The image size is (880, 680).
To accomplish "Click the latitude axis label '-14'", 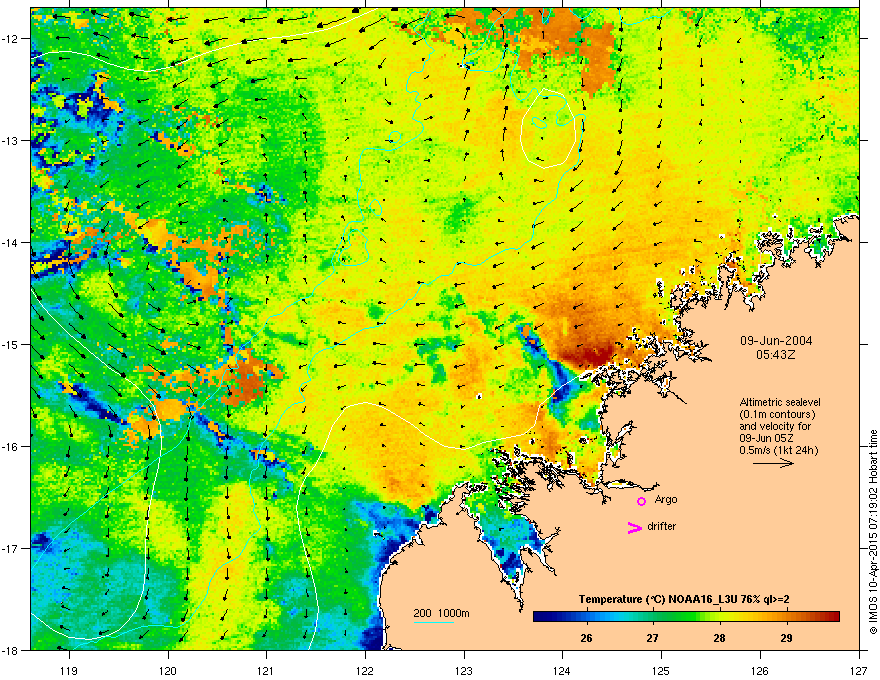I will pos(11,243).
